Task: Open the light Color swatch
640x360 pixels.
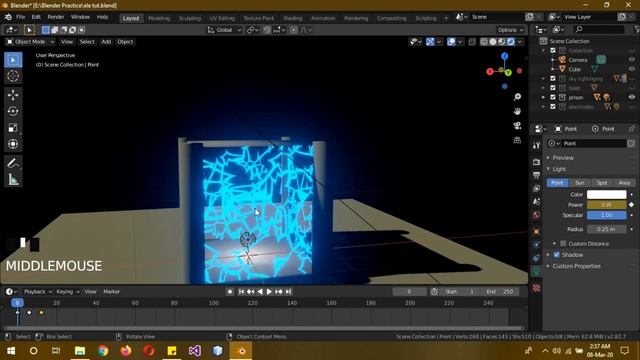Action: tap(607, 194)
